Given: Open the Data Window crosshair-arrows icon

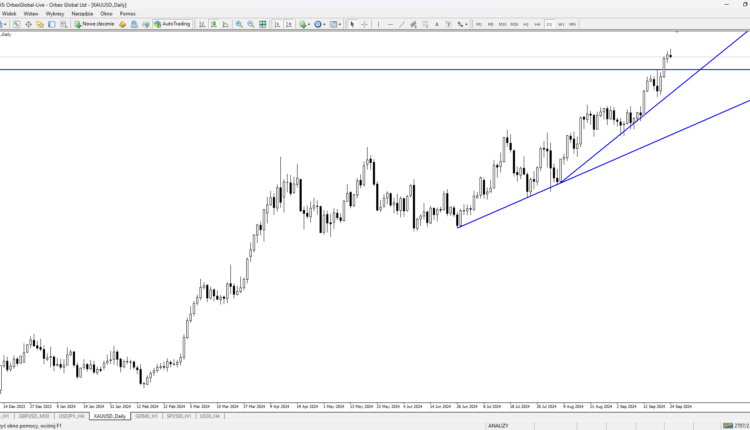Looking at the screenshot, I should click(28, 24).
